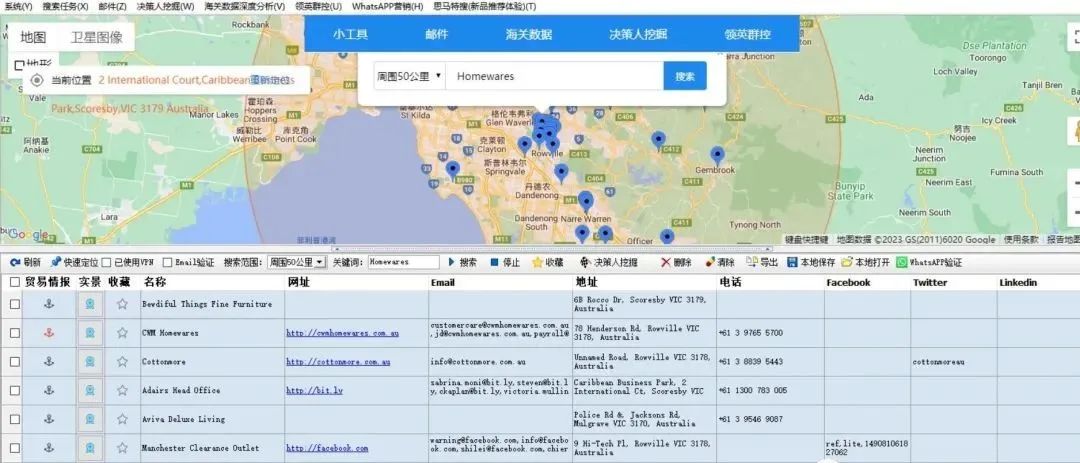This screenshot has width=1080, height=463.
Task: Switch to 小工具 tab in blue bar
Action: [350, 34]
